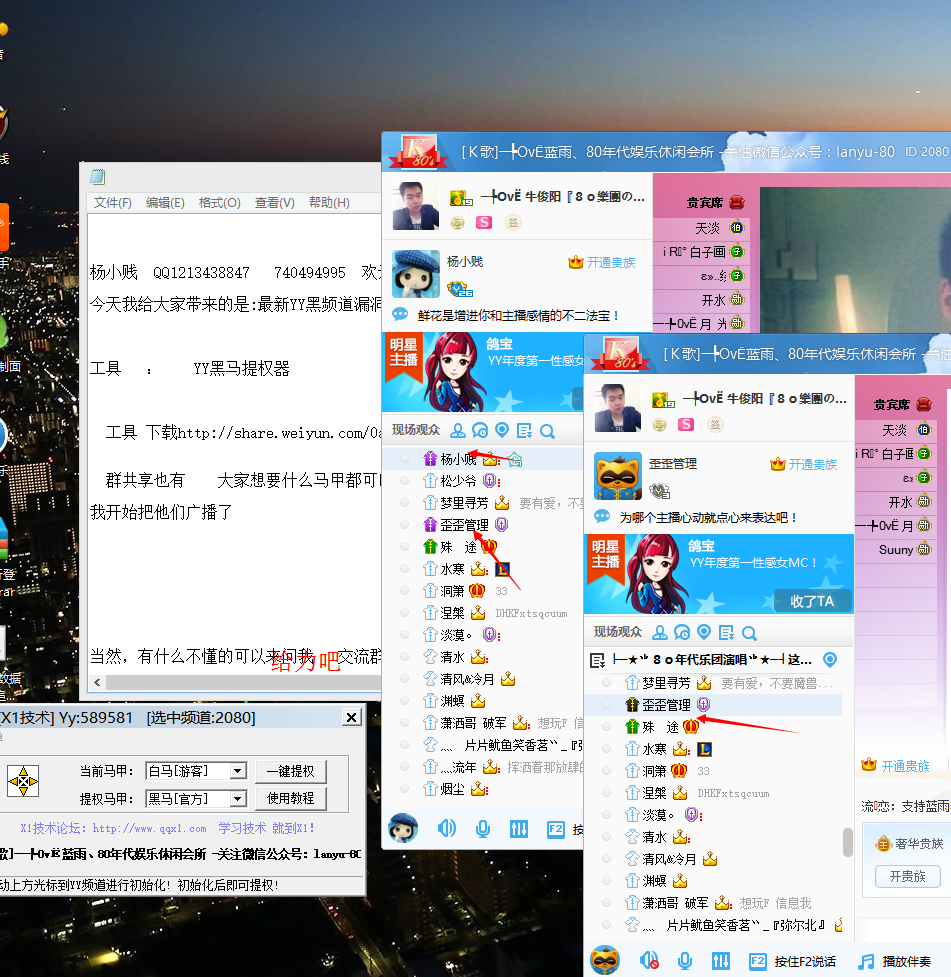Click the host photo thumbnail in back YY window
The width and height of the screenshot is (951, 977).
click(416, 206)
